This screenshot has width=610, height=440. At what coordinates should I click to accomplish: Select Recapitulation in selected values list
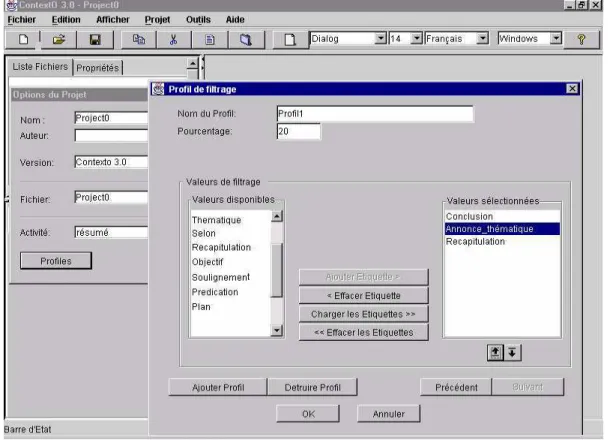(502, 242)
